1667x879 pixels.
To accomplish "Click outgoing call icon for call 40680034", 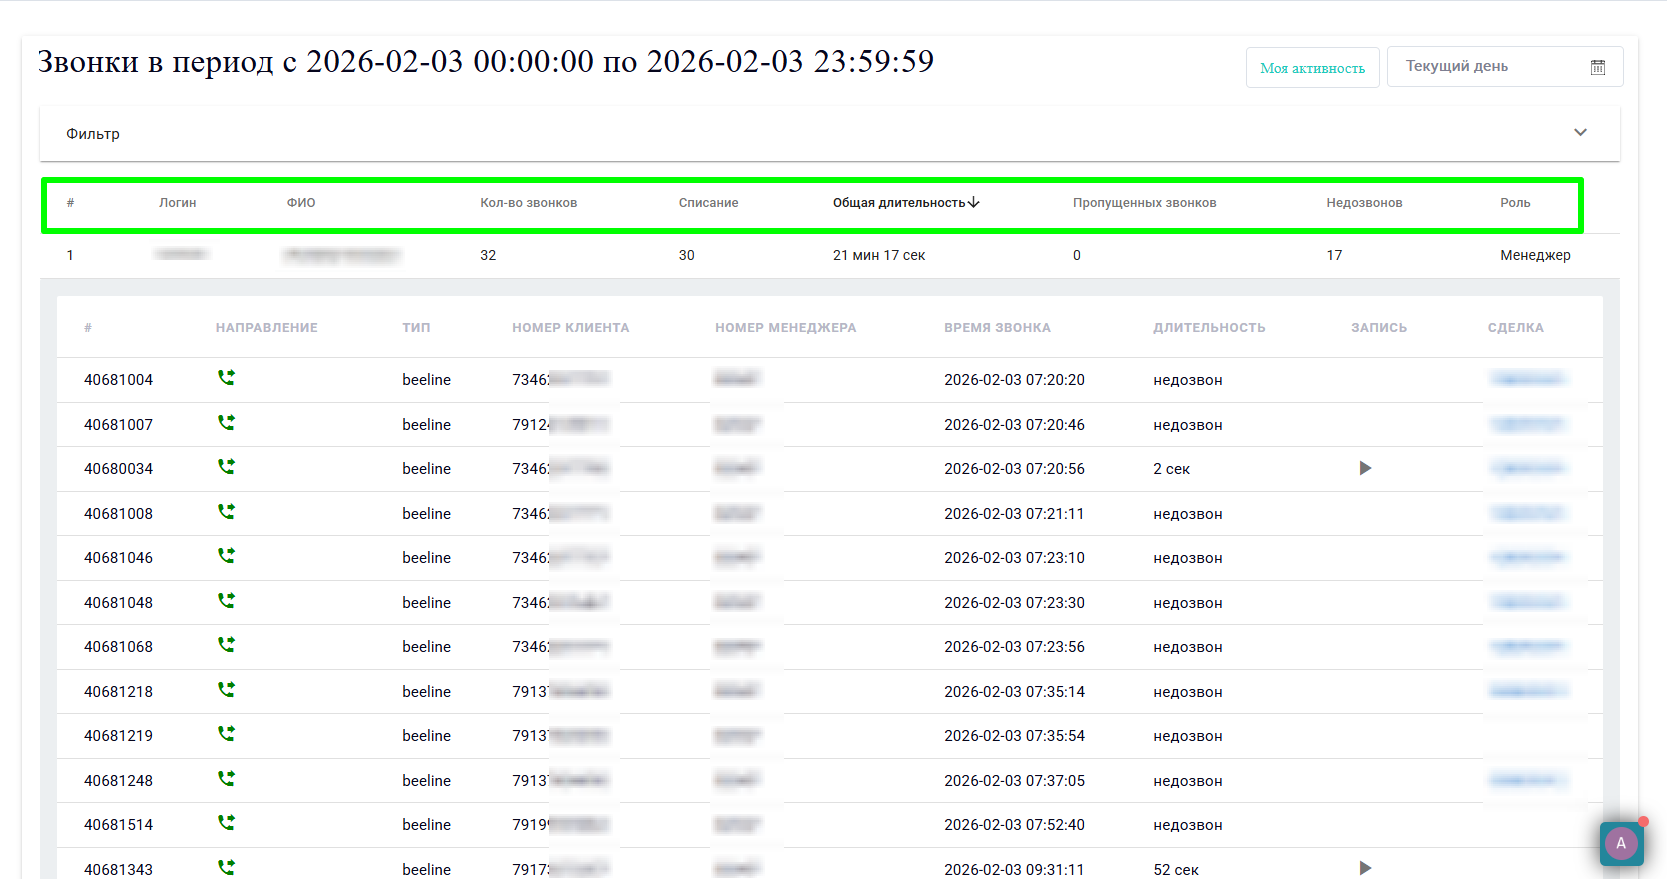I will pos(227,467).
